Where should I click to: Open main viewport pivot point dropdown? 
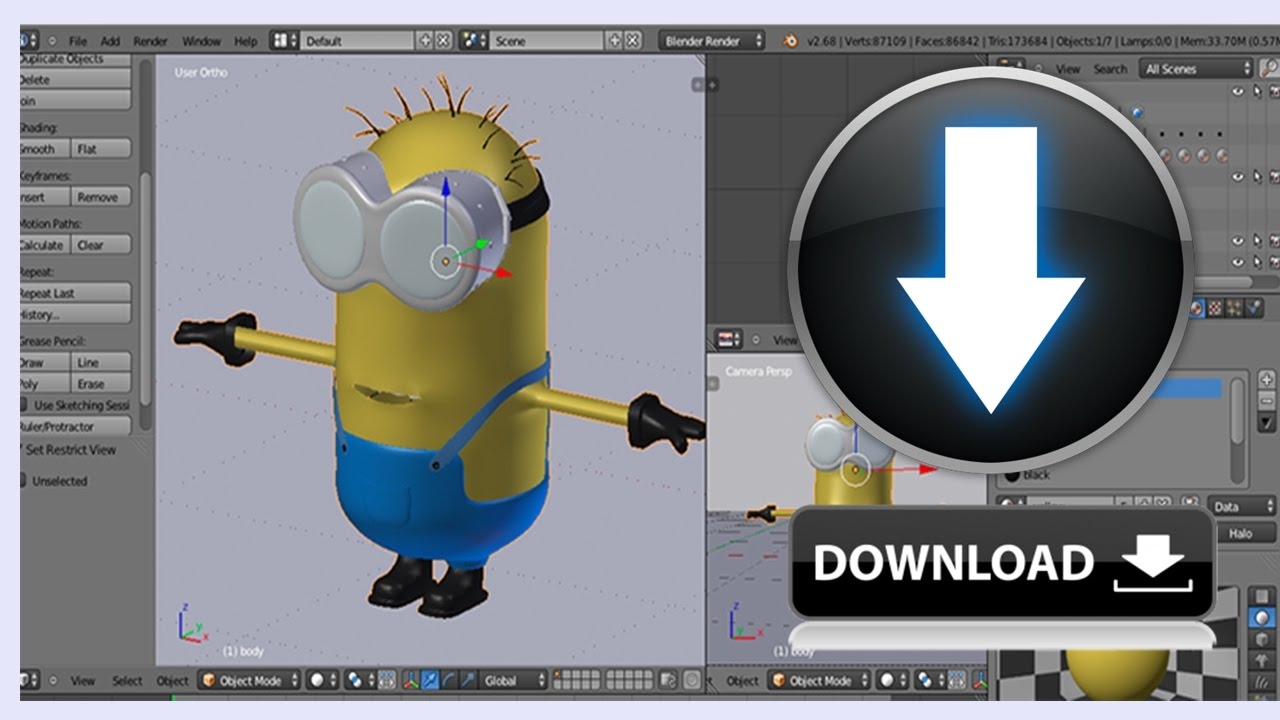pyautogui.click(x=360, y=681)
